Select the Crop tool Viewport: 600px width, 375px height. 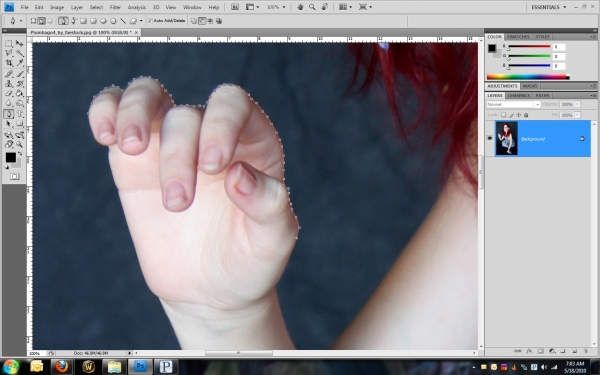9,63
